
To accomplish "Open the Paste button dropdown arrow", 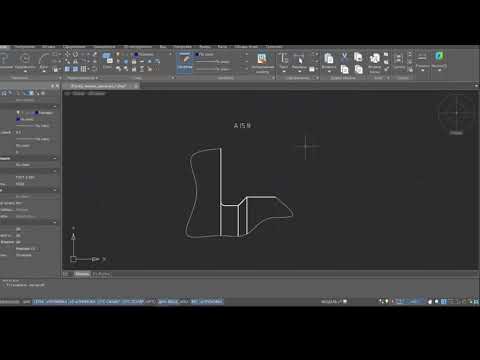I will coord(329,71).
